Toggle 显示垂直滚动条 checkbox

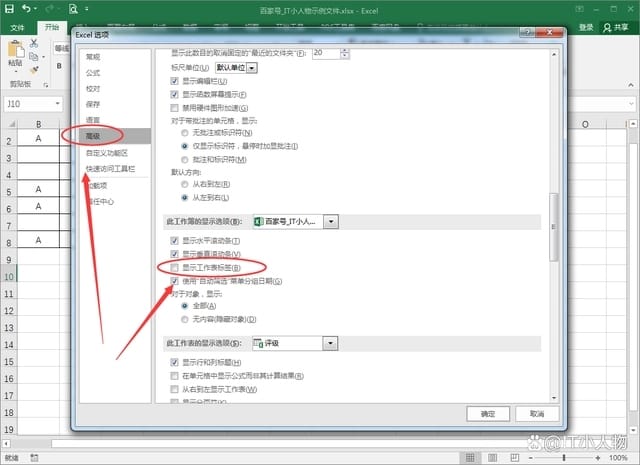(174, 254)
